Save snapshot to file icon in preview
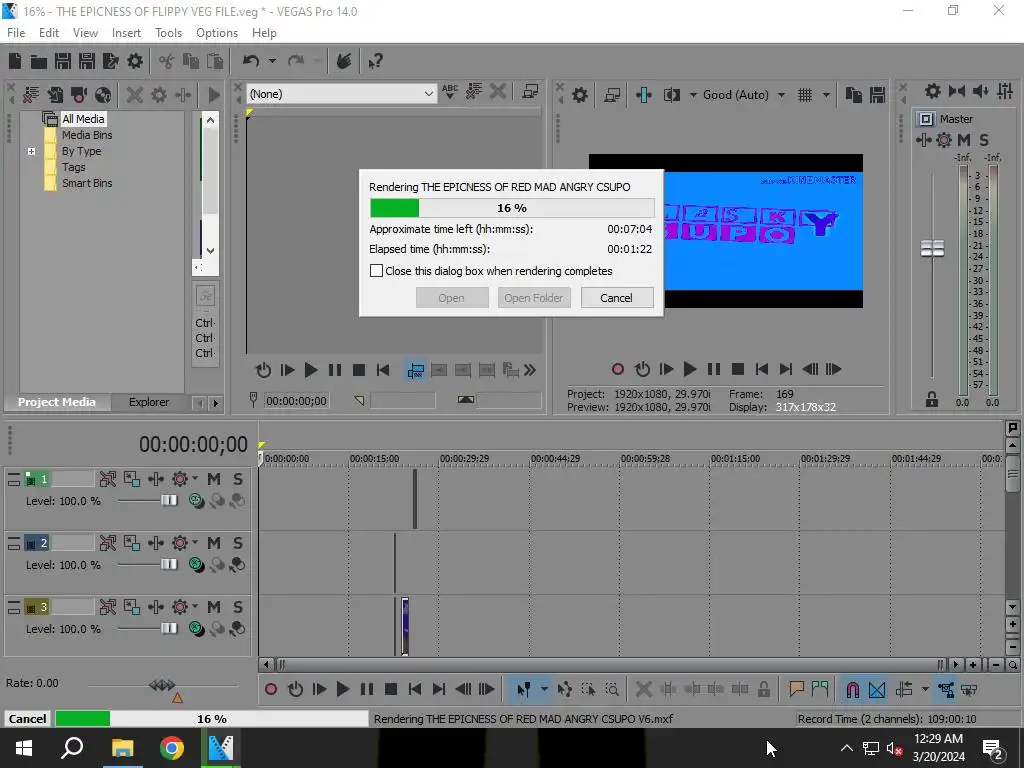Screen dimensions: 1024x768 click(x=877, y=95)
